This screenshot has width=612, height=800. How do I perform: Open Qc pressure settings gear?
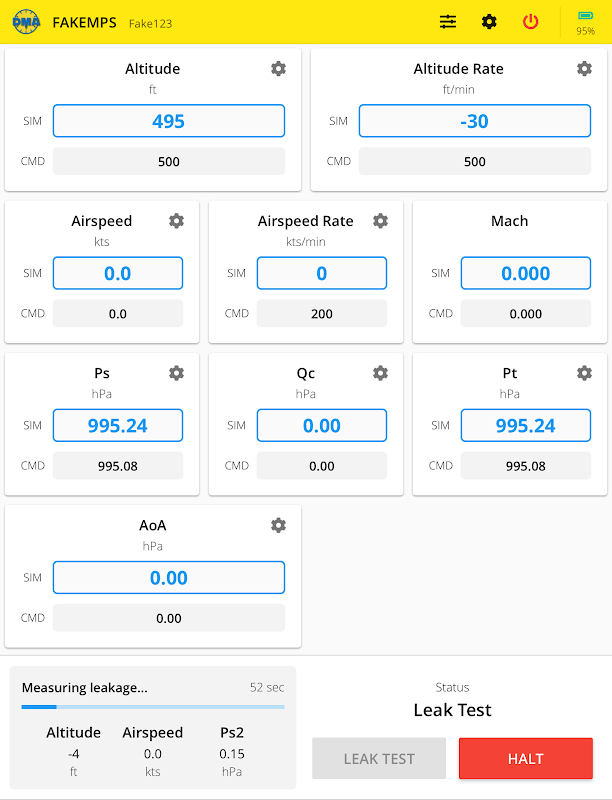(381, 372)
